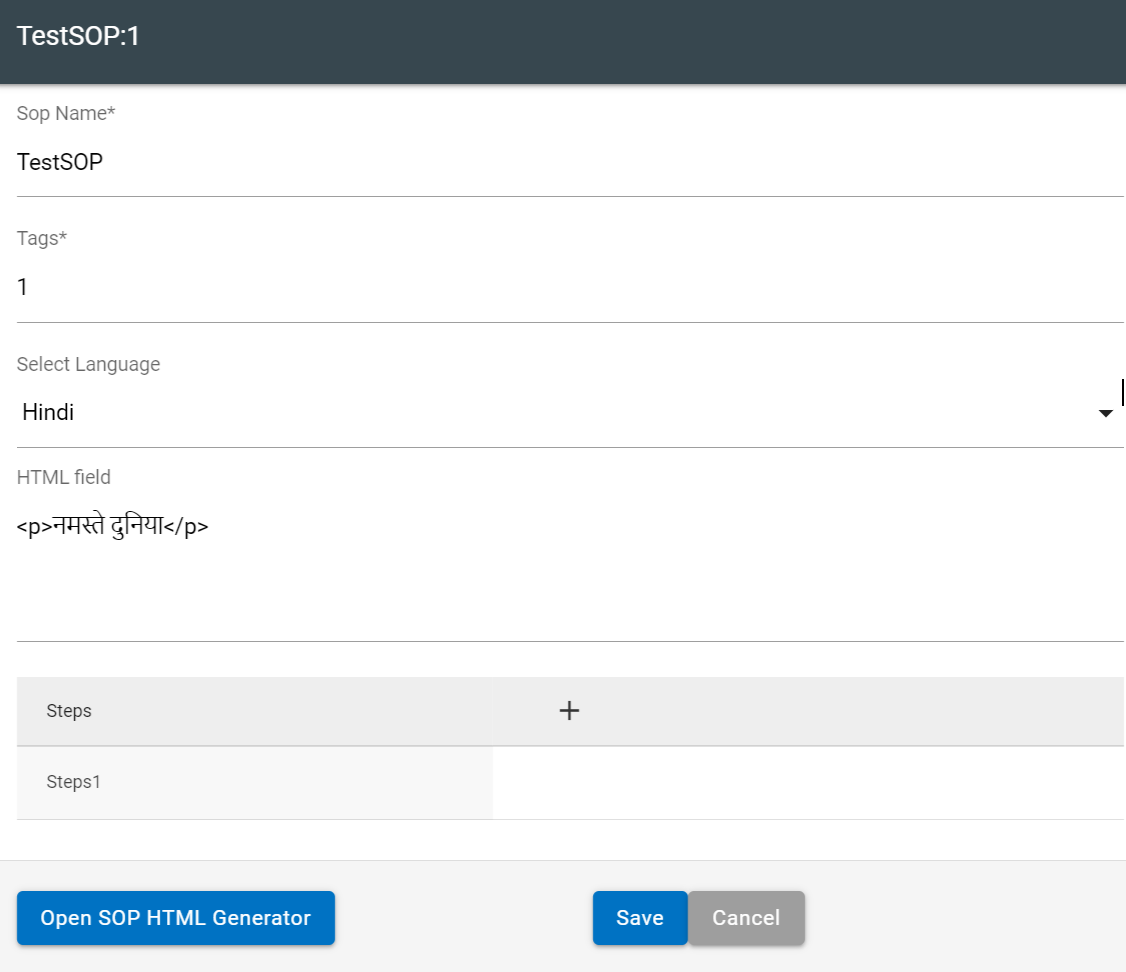Click inside the Sop Name field
Image resolution: width=1126 pixels, height=972 pixels.
[400, 162]
